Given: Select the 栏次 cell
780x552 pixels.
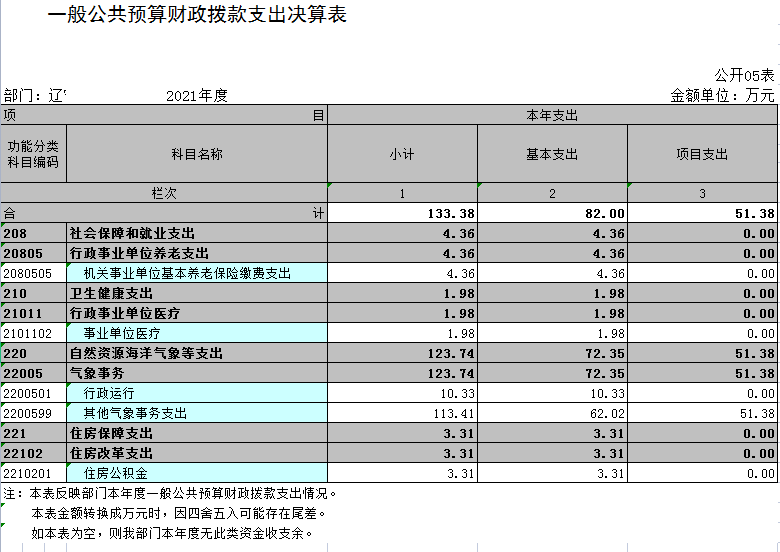Looking at the screenshot, I should pyautogui.click(x=164, y=193).
